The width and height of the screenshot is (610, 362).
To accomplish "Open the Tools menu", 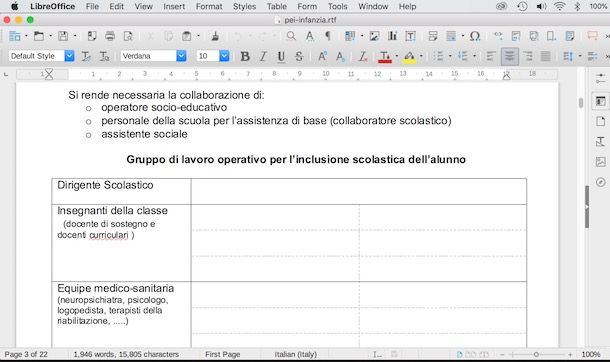I will 337,7.
